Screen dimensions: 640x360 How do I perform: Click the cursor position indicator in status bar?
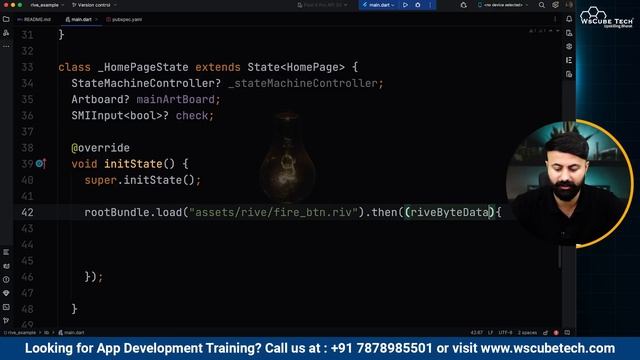[x=476, y=333]
